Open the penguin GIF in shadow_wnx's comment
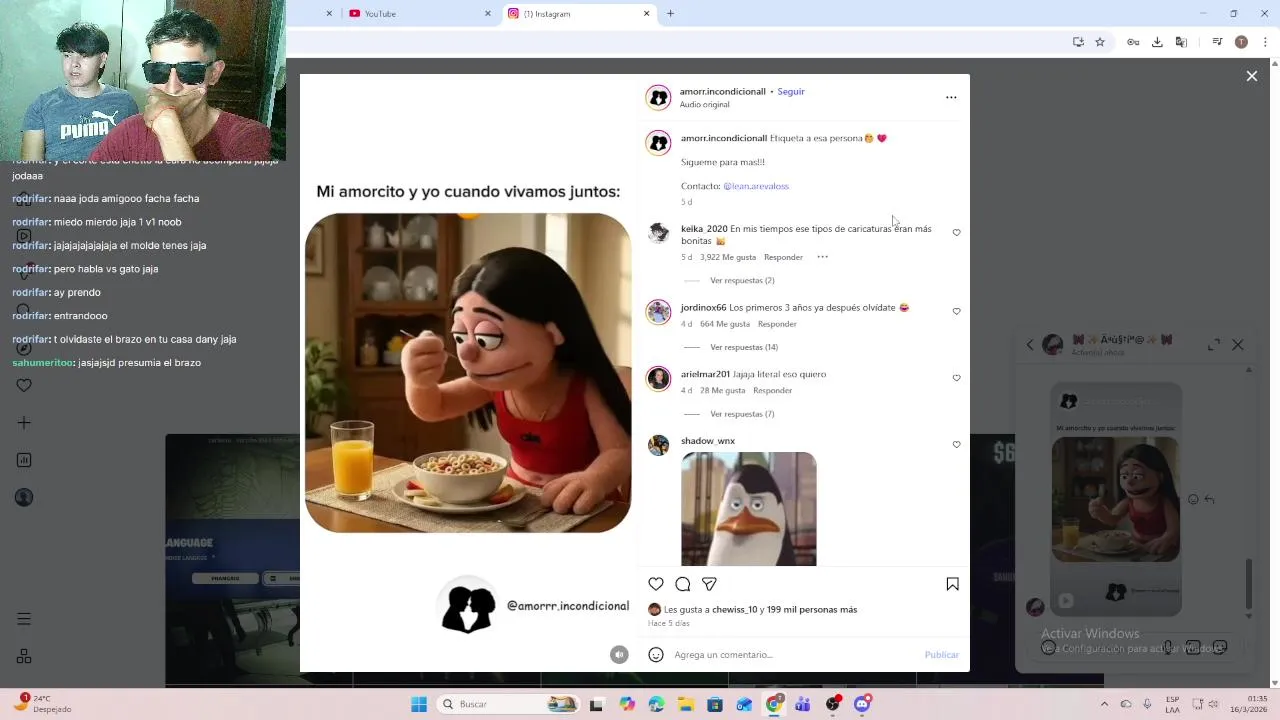This screenshot has width=1280, height=720. (x=749, y=509)
